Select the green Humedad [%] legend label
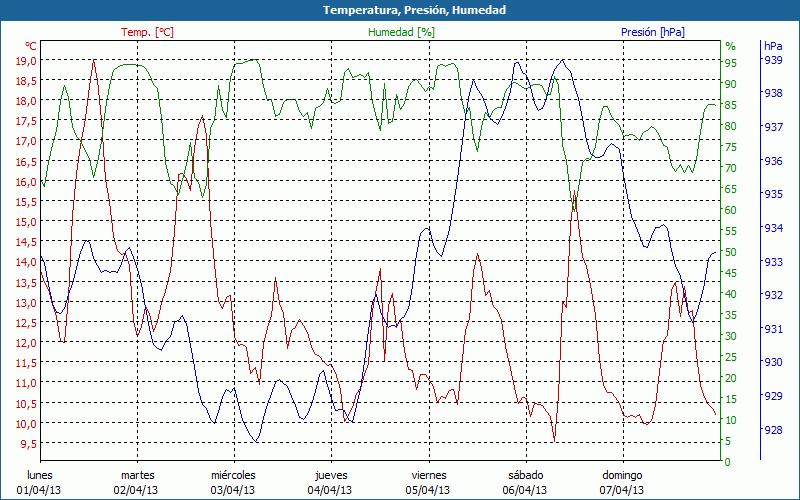The height and width of the screenshot is (500, 800). (x=402, y=32)
